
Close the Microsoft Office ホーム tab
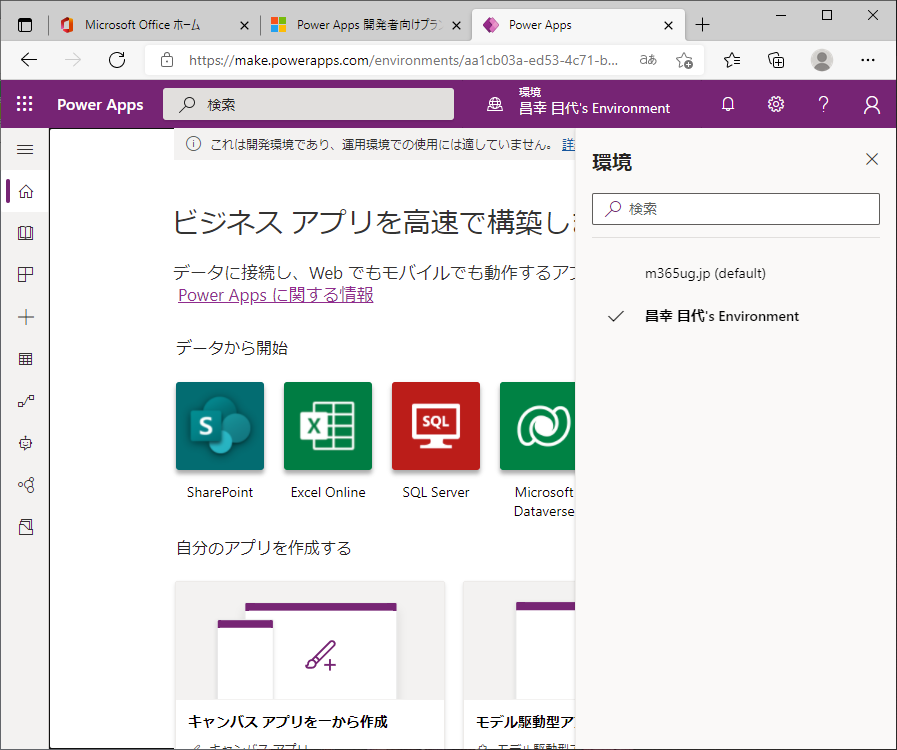click(x=244, y=25)
